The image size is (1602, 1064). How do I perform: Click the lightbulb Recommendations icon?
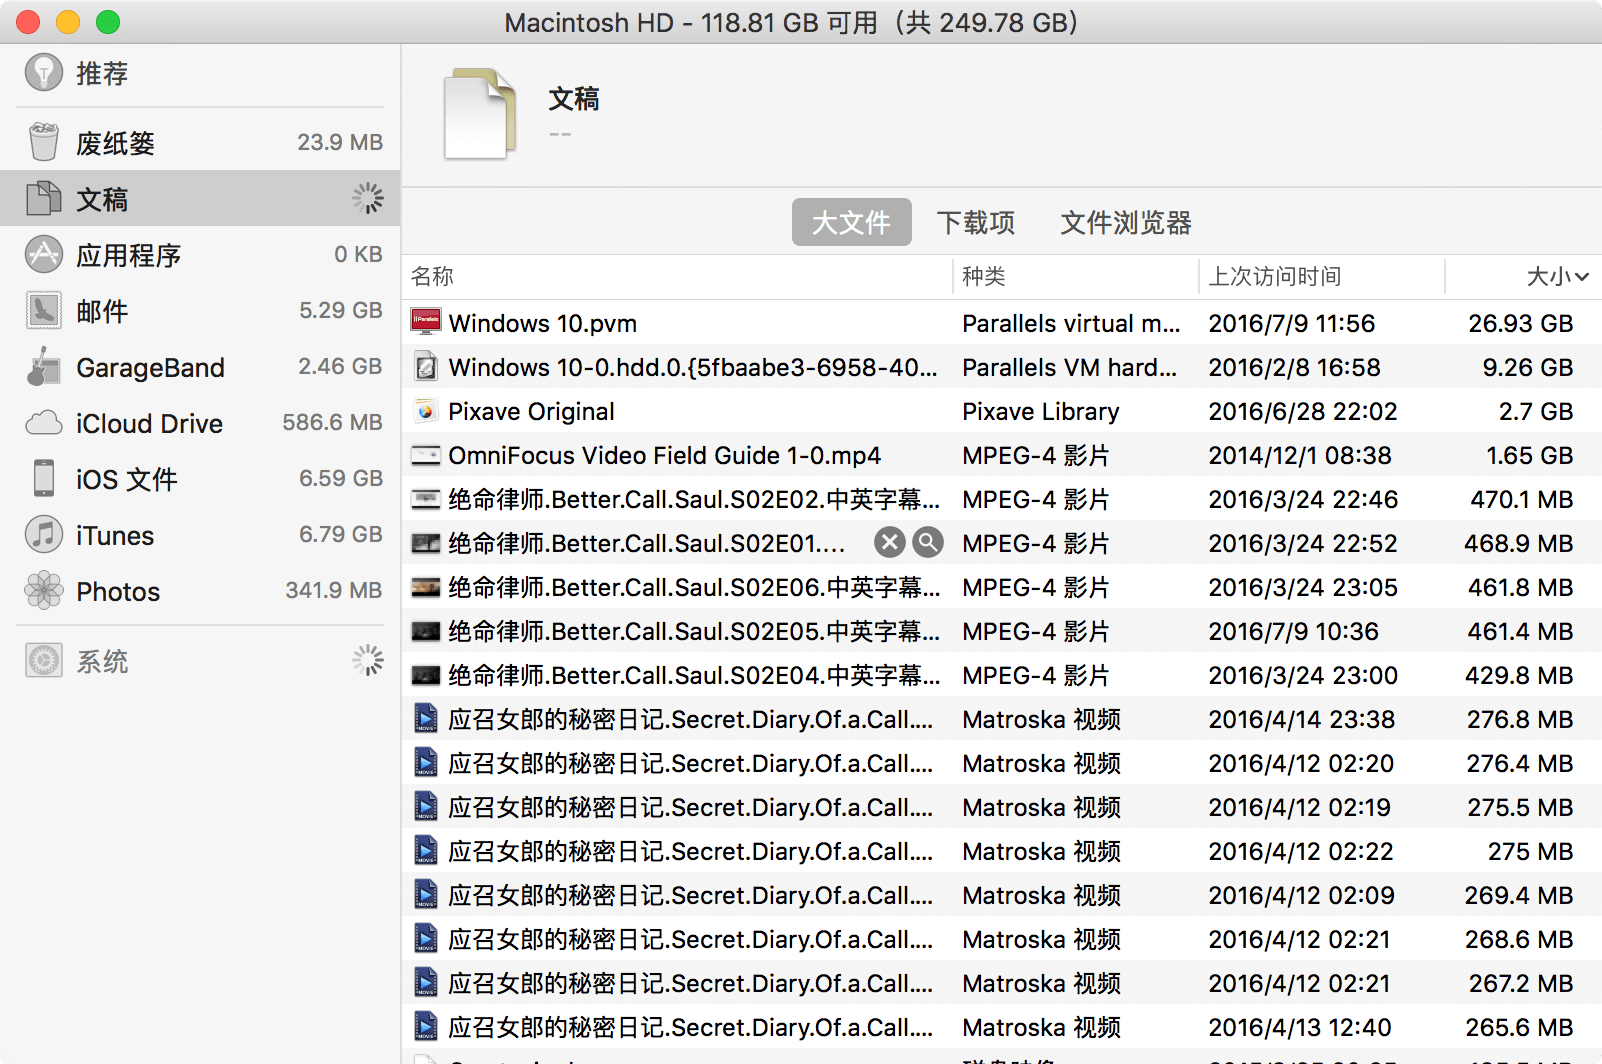coord(44,72)
